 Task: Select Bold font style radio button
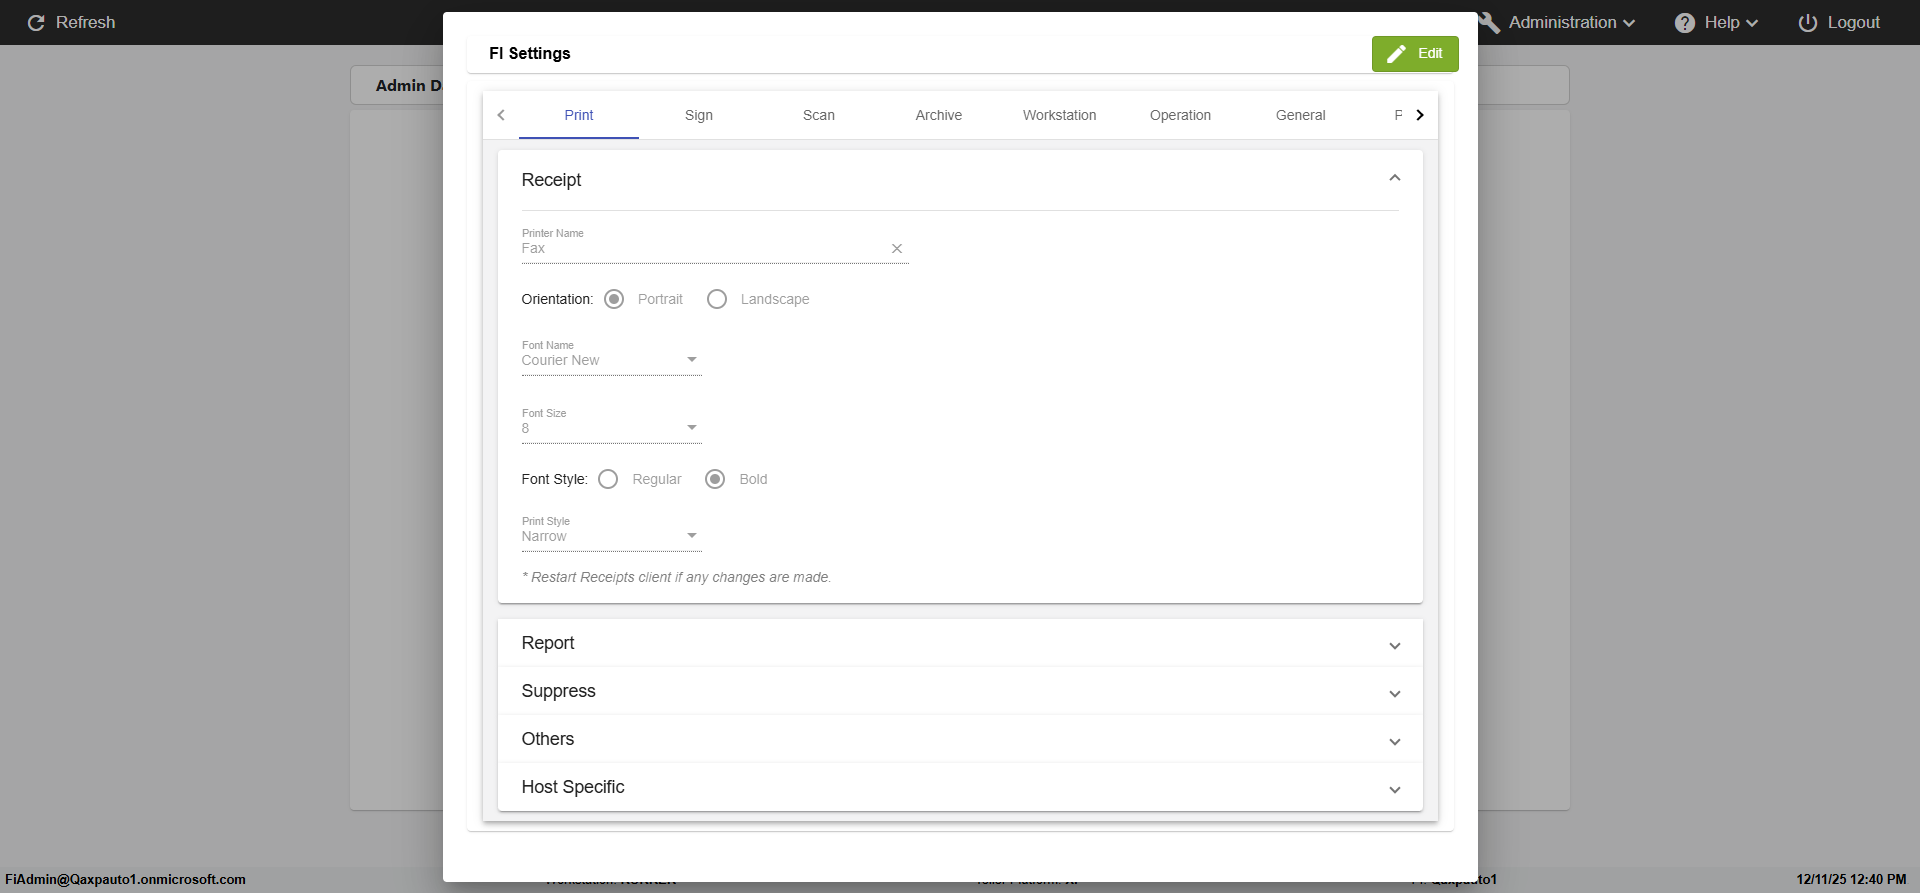click(x=715, y=479)
